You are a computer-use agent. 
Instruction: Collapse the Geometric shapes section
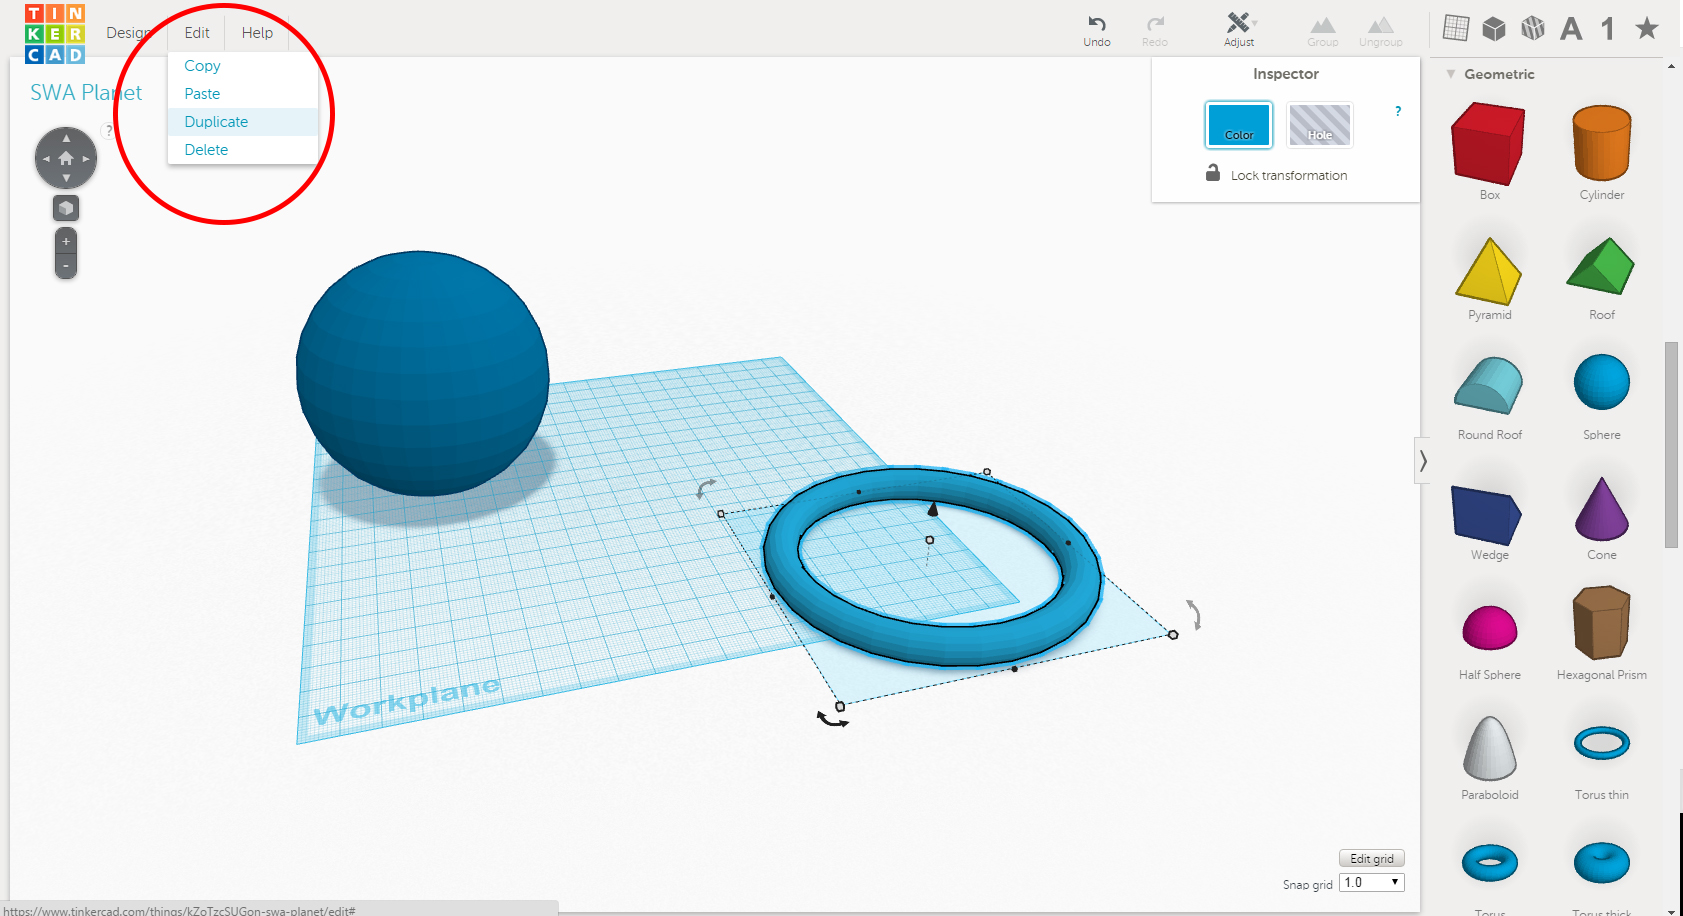[1451, 74]
